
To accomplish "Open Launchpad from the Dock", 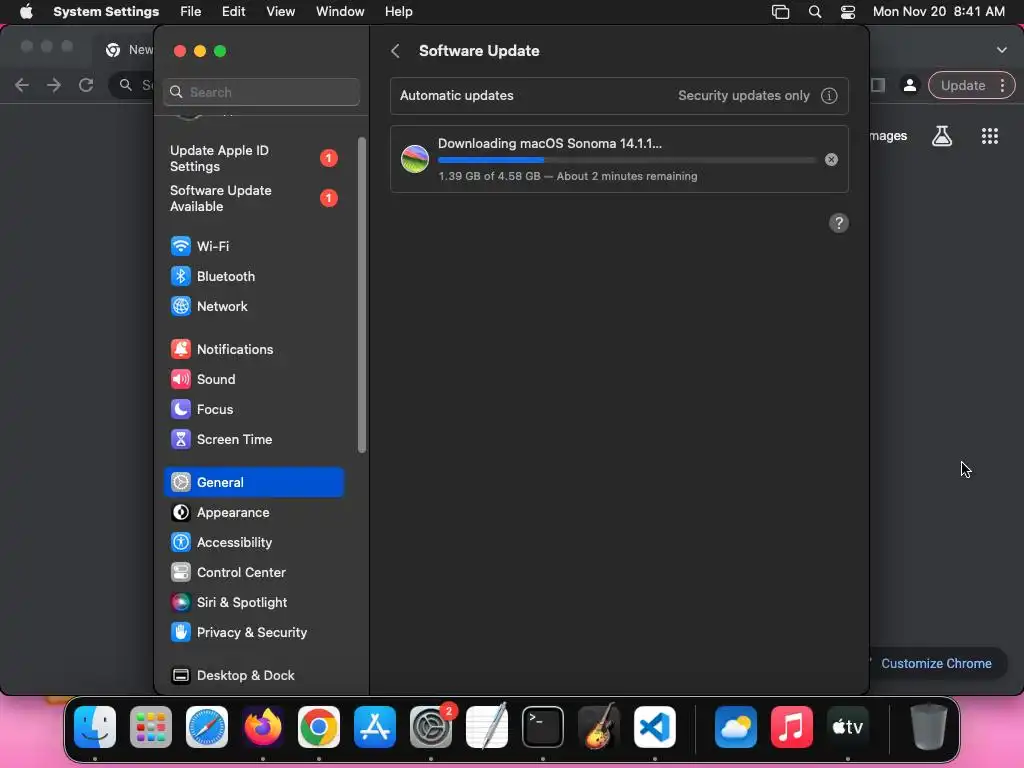I will 151,727.
